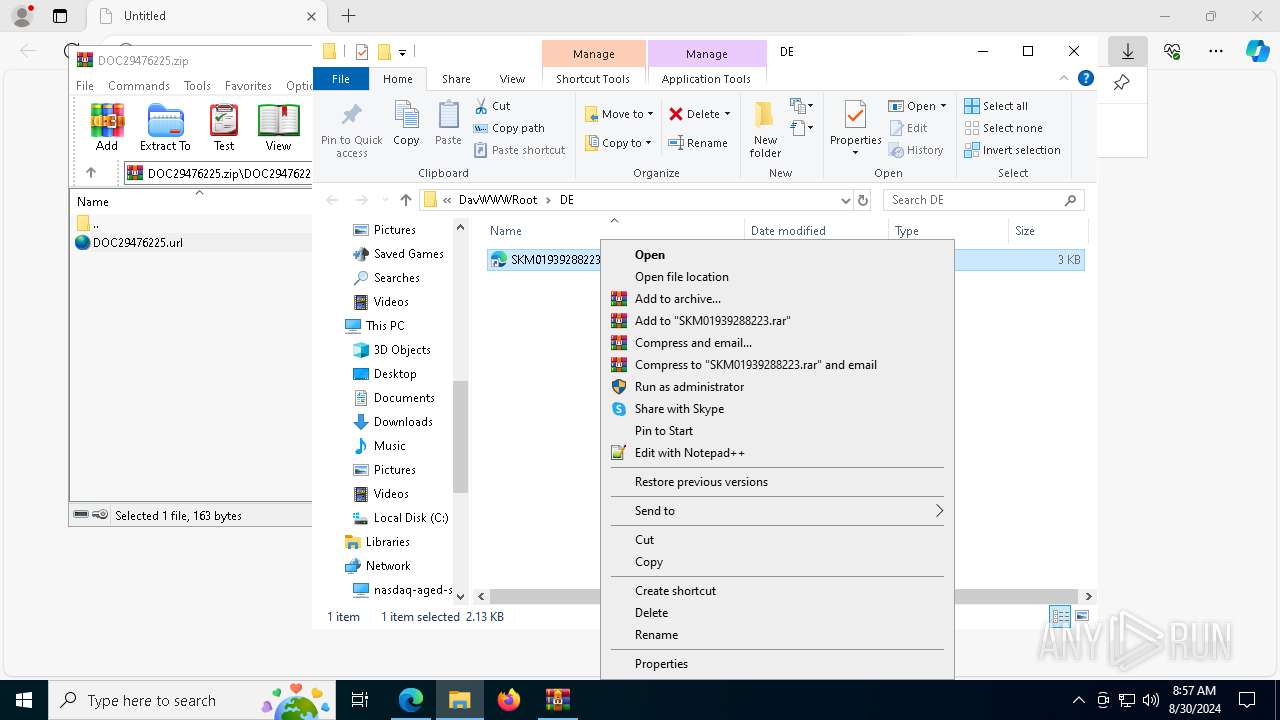Click Paste in Explorer ribbon
The width and height of the screenshot is (1280, 720).
(x=448, y=124)
